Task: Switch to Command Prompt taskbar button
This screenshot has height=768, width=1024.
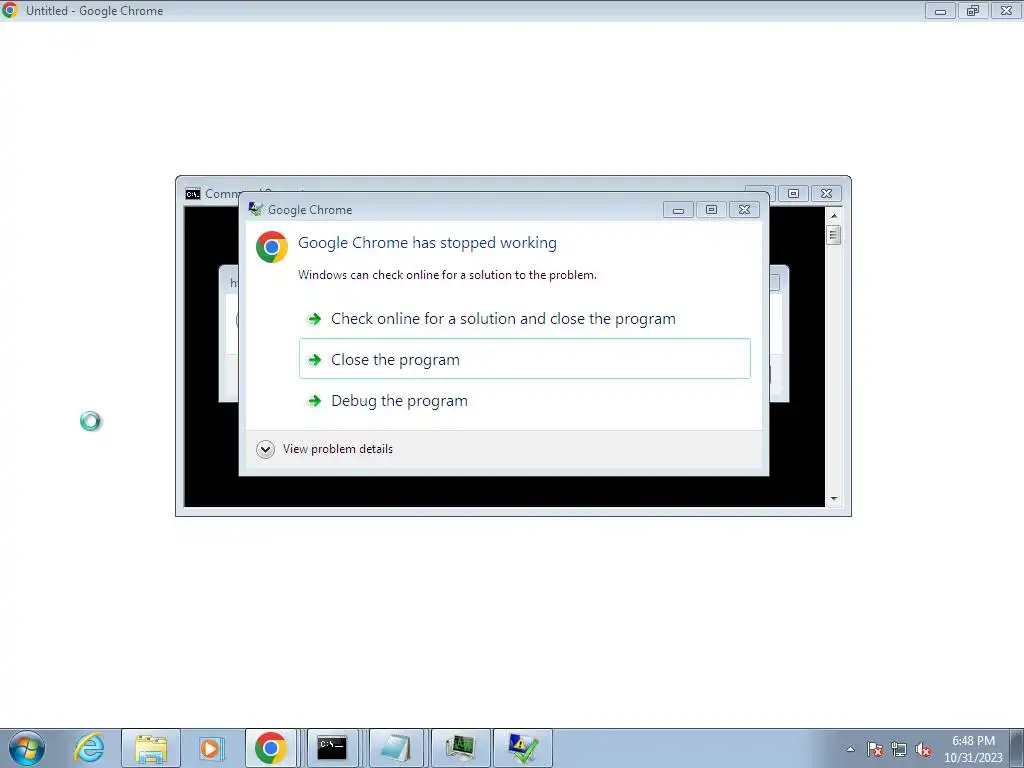Action: [x=332, y=748]
